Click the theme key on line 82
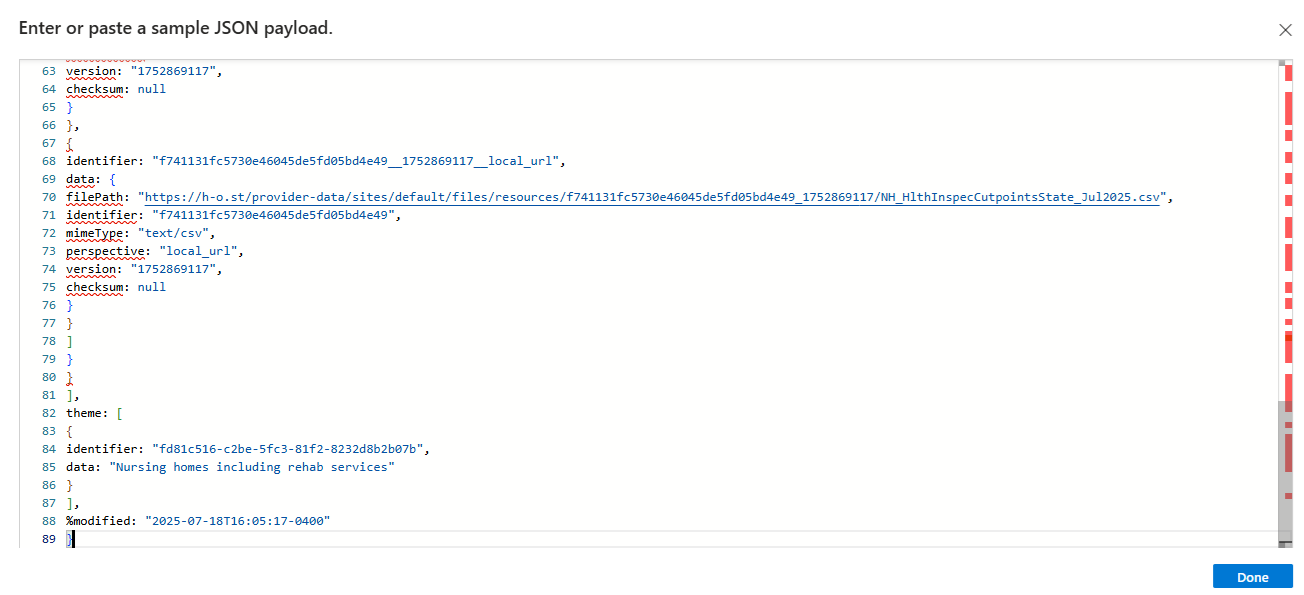The image size is (1304, 595). [x=85, y=413]
